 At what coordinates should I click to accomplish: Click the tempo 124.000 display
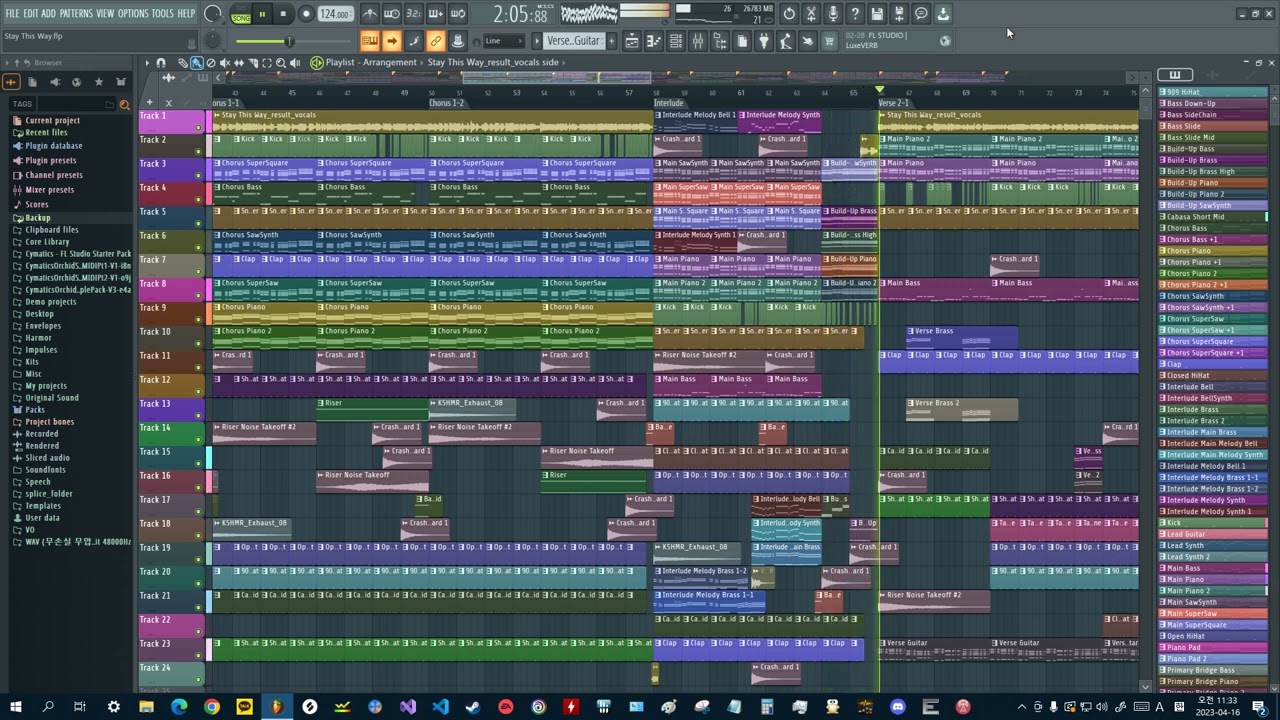[x=335, y=14]
